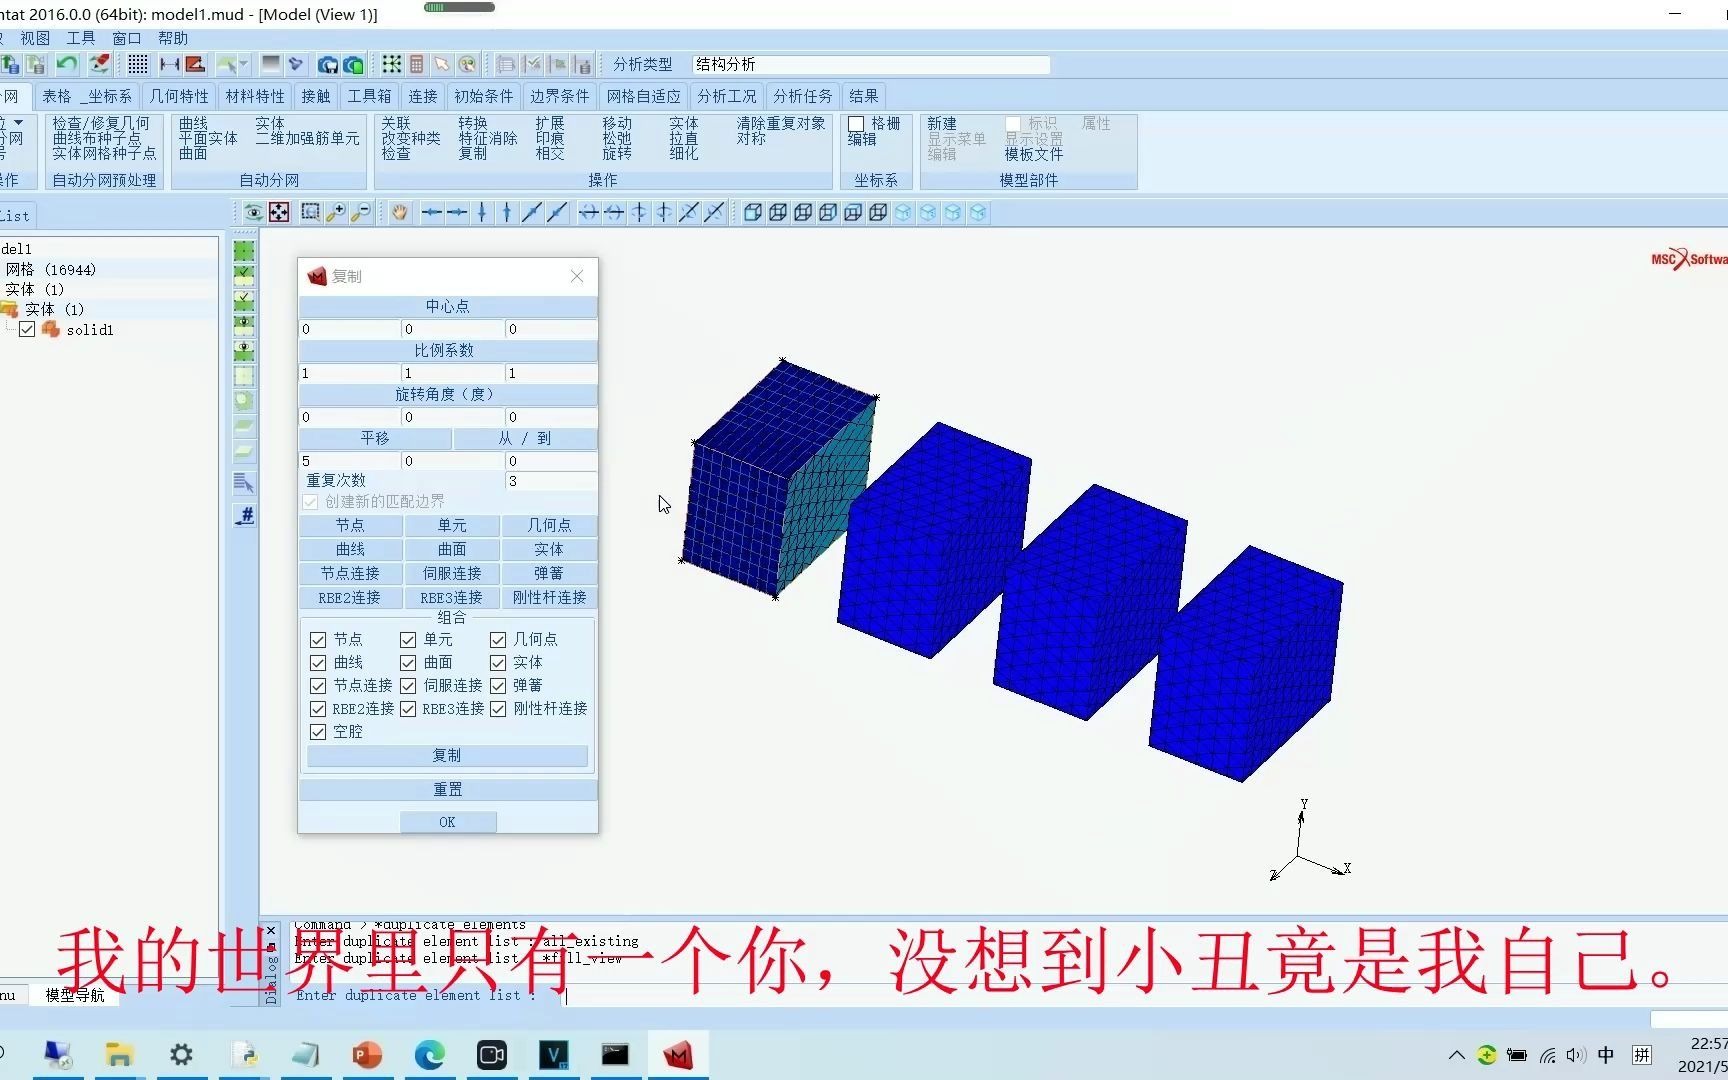The image size is (1728, 1080).
Task: Switch to the 边界条件 ribbon tab
Action: coord(558,96)
